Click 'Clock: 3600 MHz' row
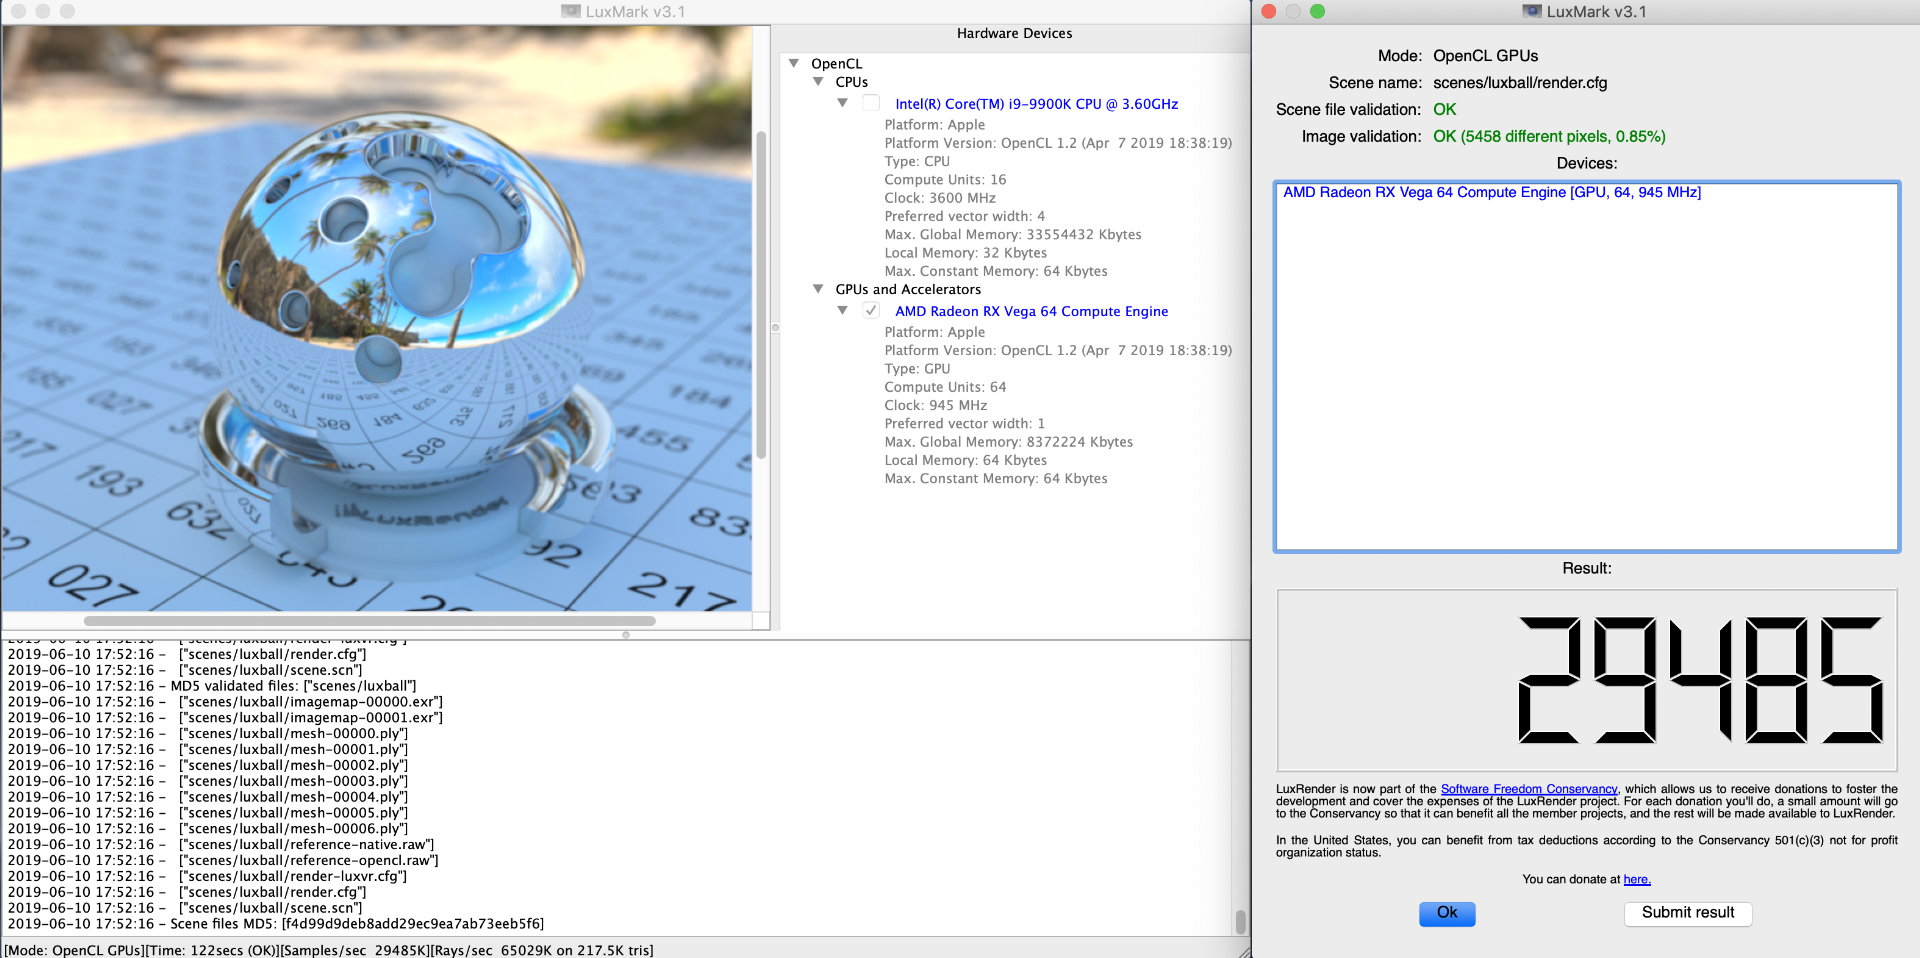The width and height of the screenshot is (1920, 958). (940, 198)
